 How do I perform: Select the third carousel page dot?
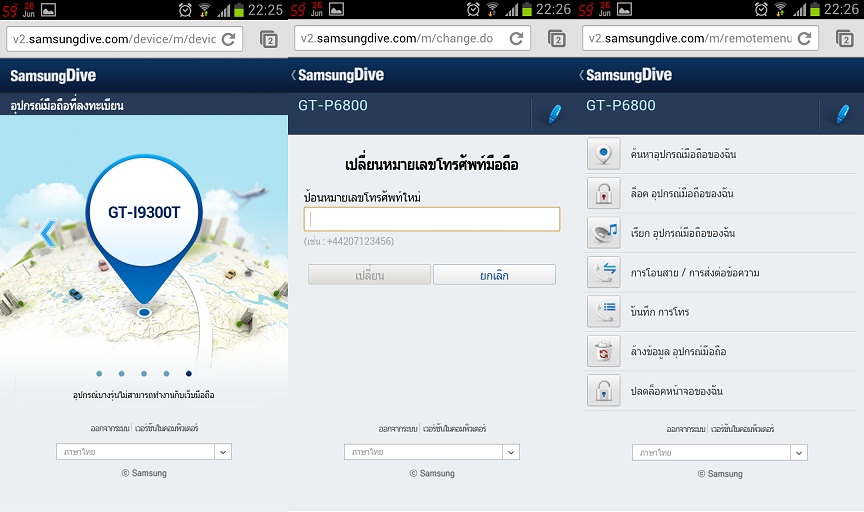[144, 374]
